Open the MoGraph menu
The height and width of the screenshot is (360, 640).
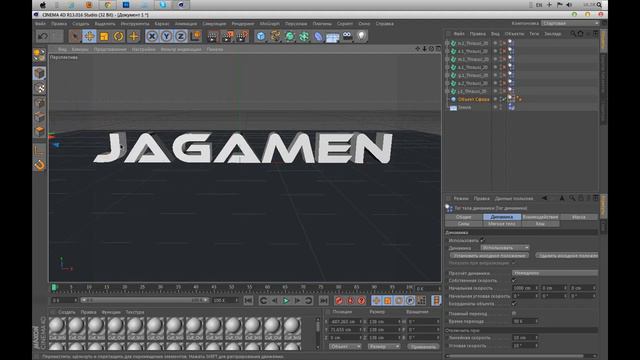point(269,24)
